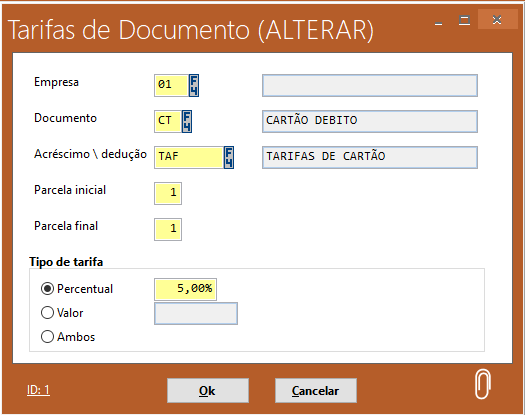Click the Cancelar button
525x415 pixels.
316,391
